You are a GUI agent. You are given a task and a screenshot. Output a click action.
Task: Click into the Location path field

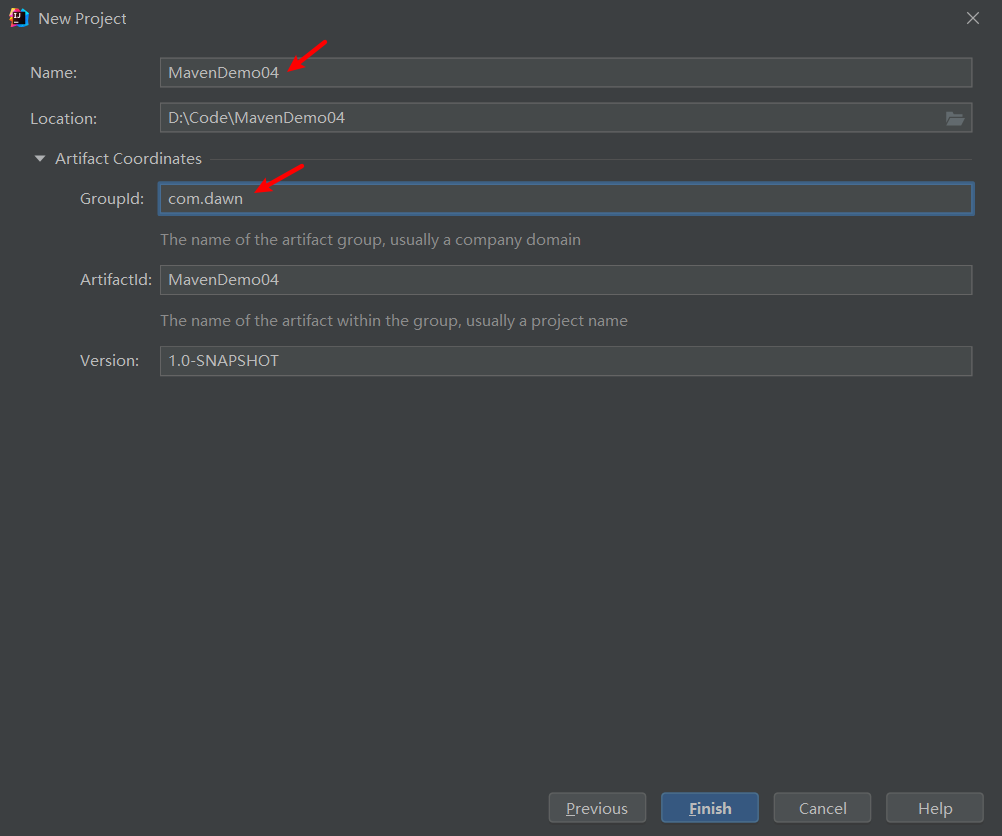click(x=550, y=118)
